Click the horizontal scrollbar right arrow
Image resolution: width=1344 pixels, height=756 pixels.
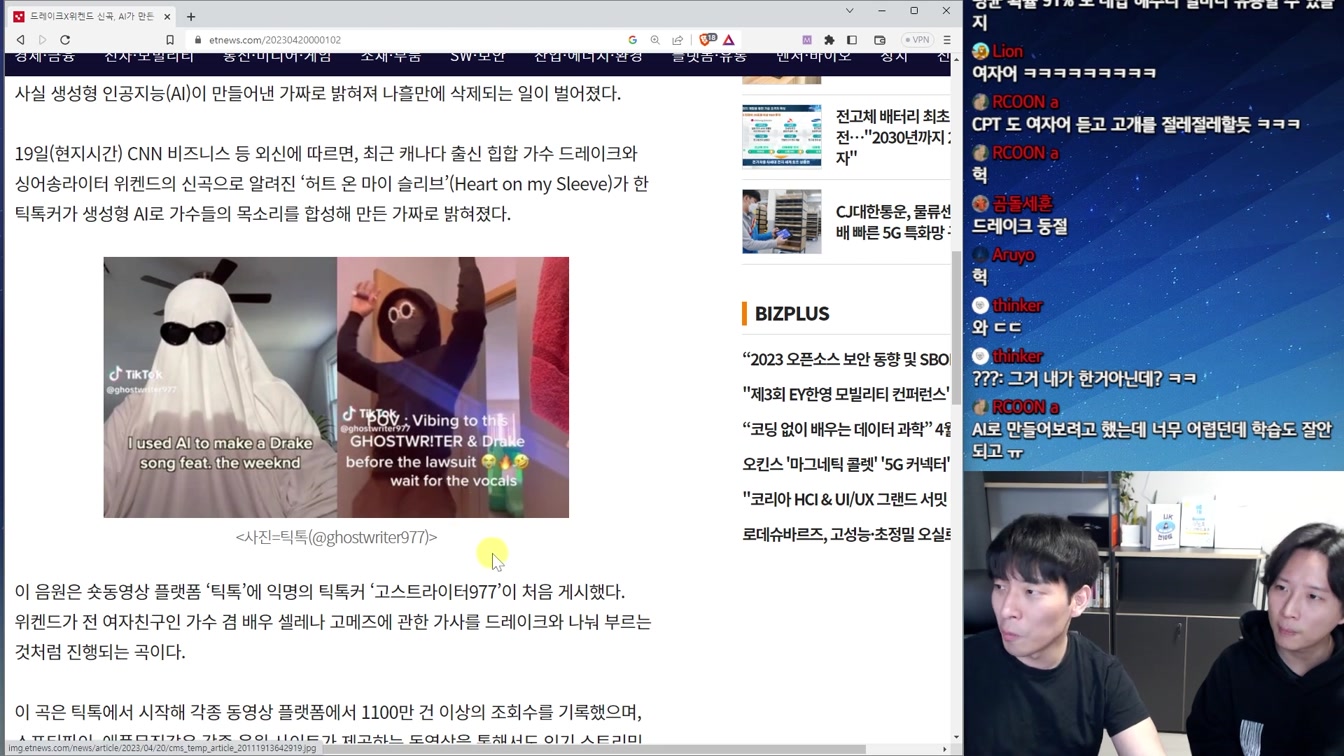(x=945, y=748)
